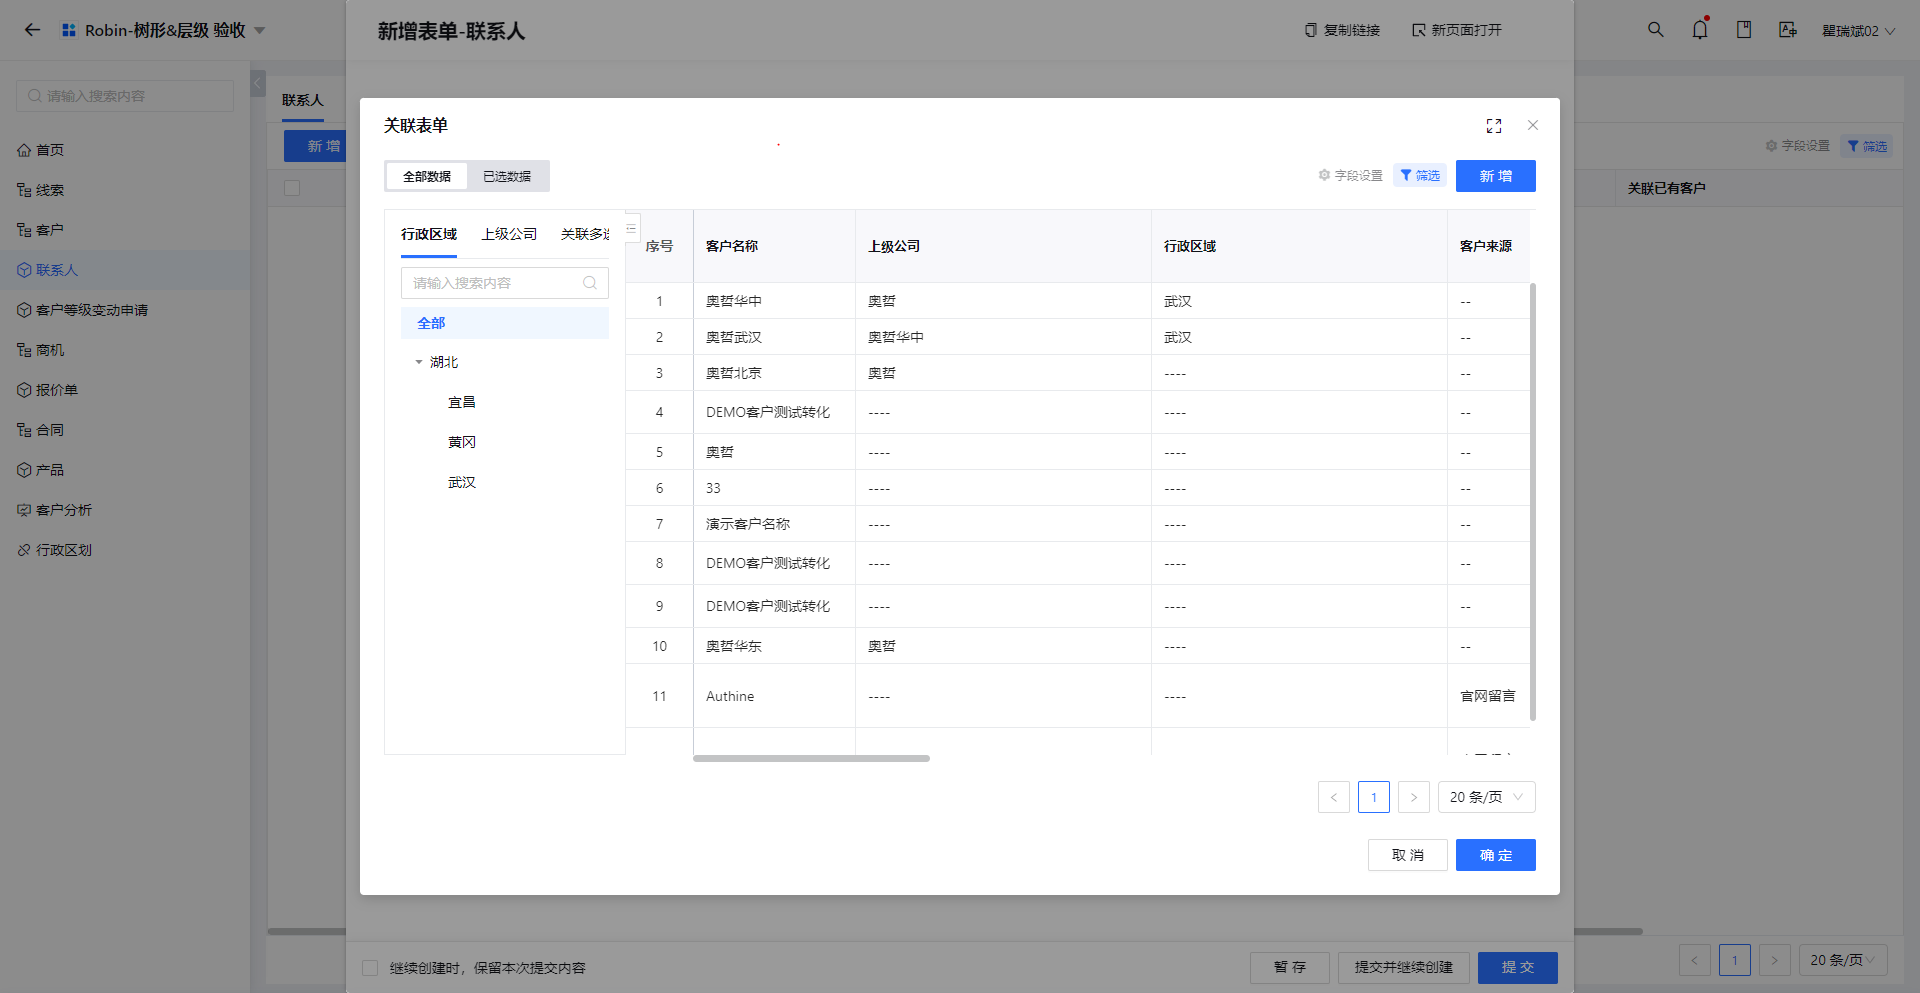The width and height of the screenshot is (1920, 993).
Task: Collapse the left tree panel handle icon
Action: coord(631,228)
